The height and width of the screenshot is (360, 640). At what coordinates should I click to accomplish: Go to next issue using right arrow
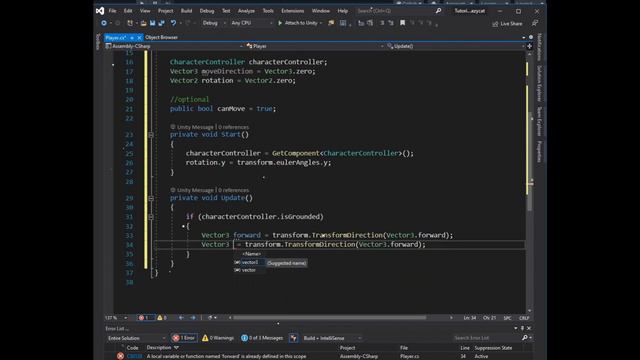click(x=193, y=318)
